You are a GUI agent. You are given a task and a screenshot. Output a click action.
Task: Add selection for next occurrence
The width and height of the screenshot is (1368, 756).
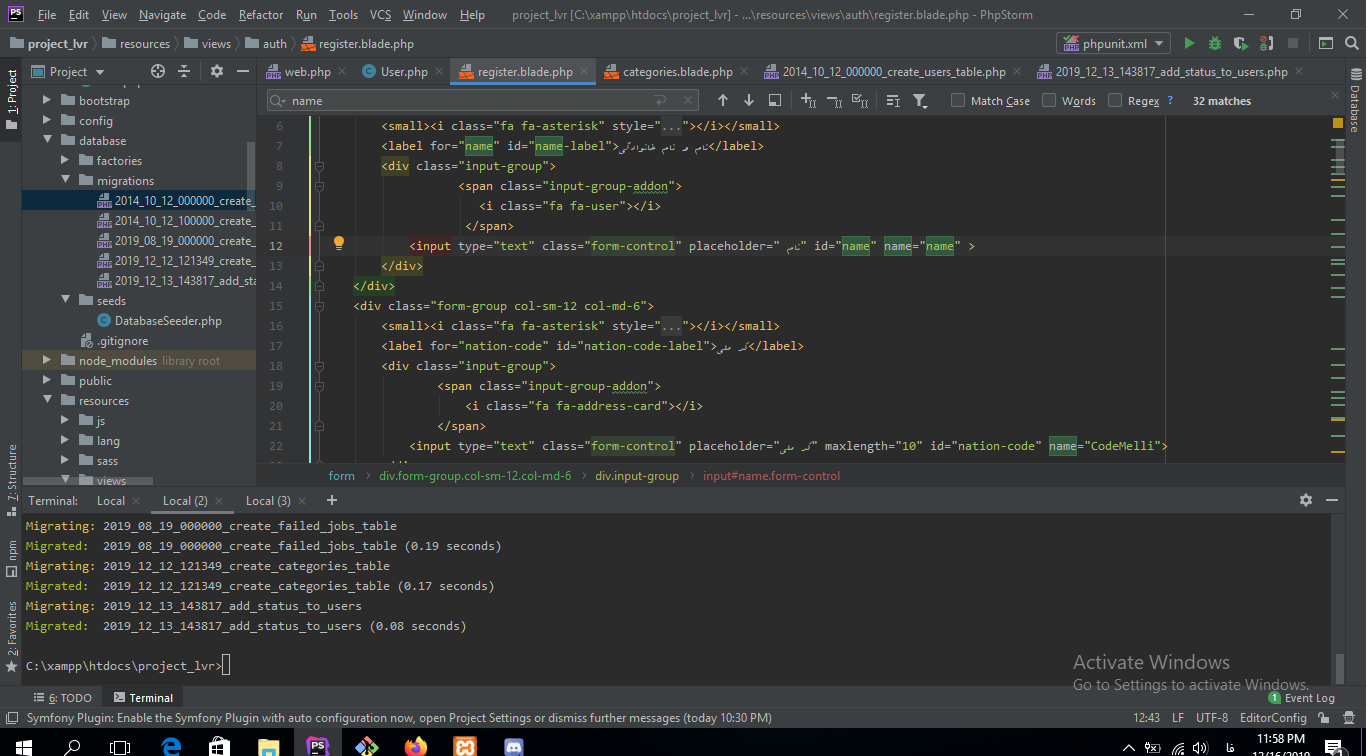pyautogui.click(x=808, y=100)
